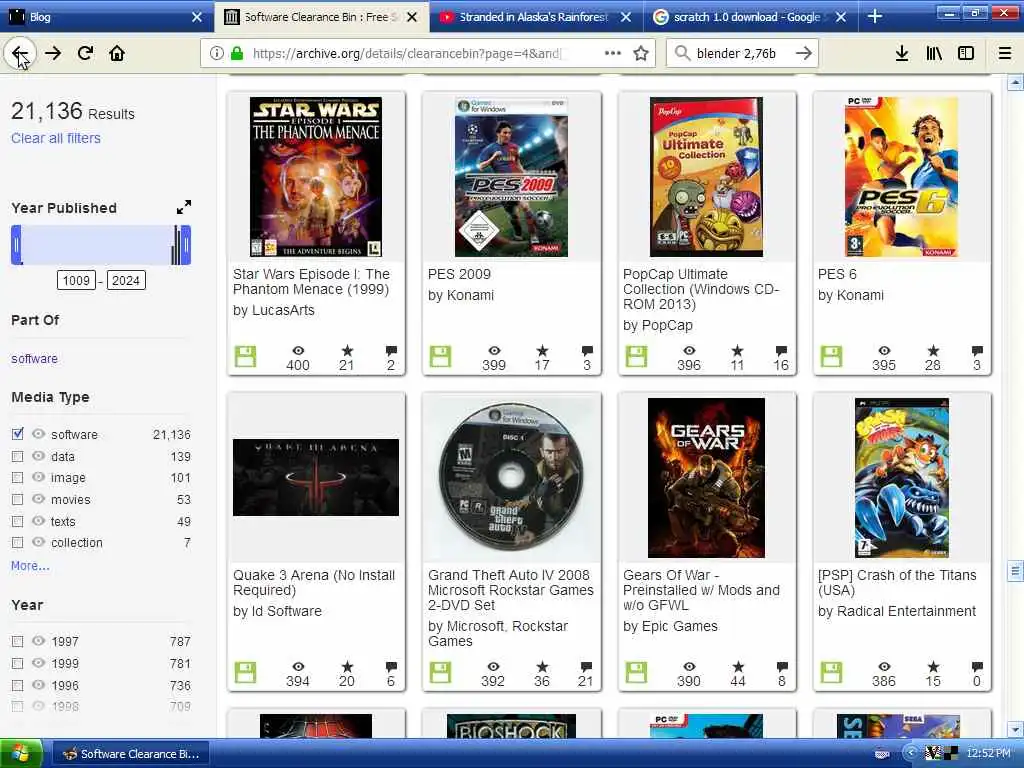The image size is (1024, 768).
Task: Click the page vertical scrollbar thumb
Action: pyautogui.click(x=1015, y=571)
